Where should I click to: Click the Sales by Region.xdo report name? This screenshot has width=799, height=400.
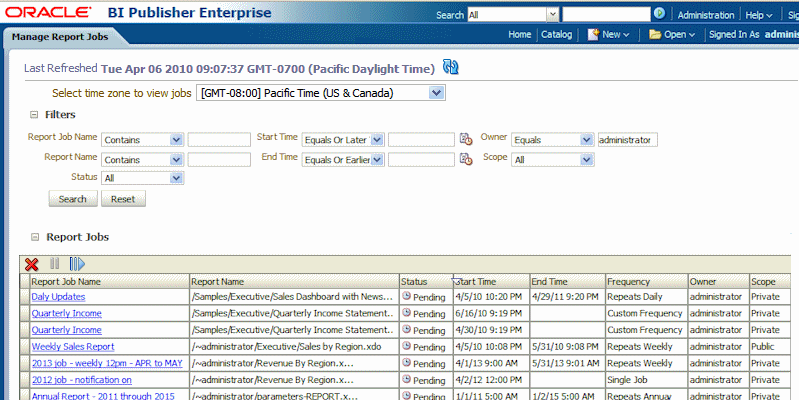[x=286, y=346]
